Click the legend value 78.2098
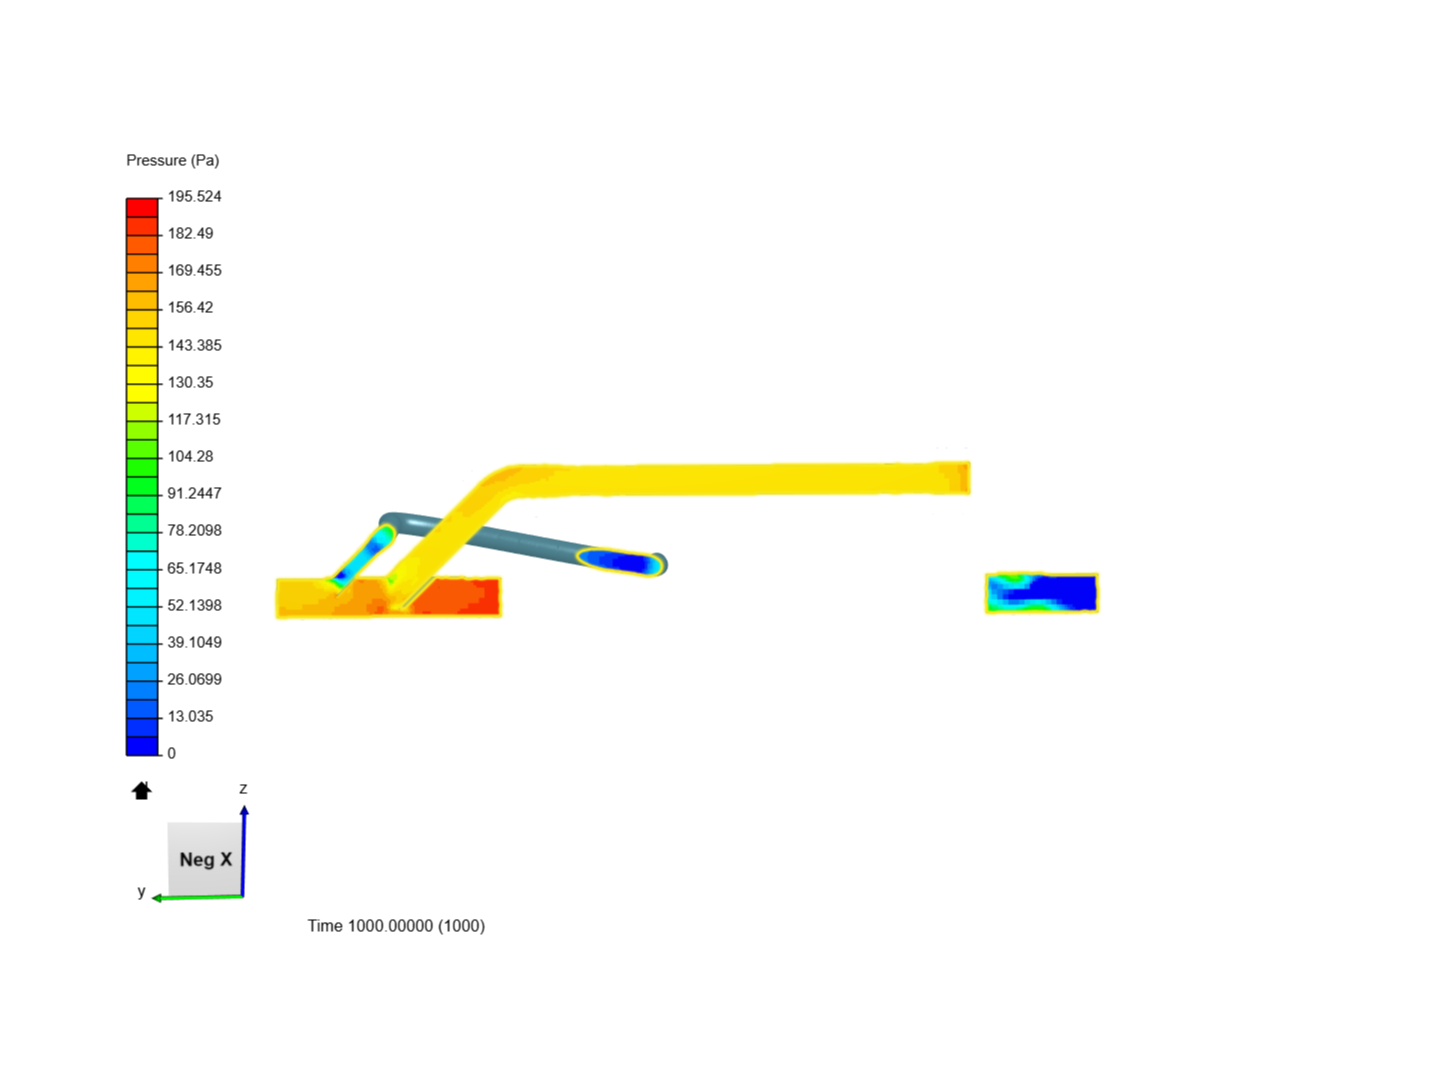The width and height of the screenshot is (1440, 1080). point(194,530)
